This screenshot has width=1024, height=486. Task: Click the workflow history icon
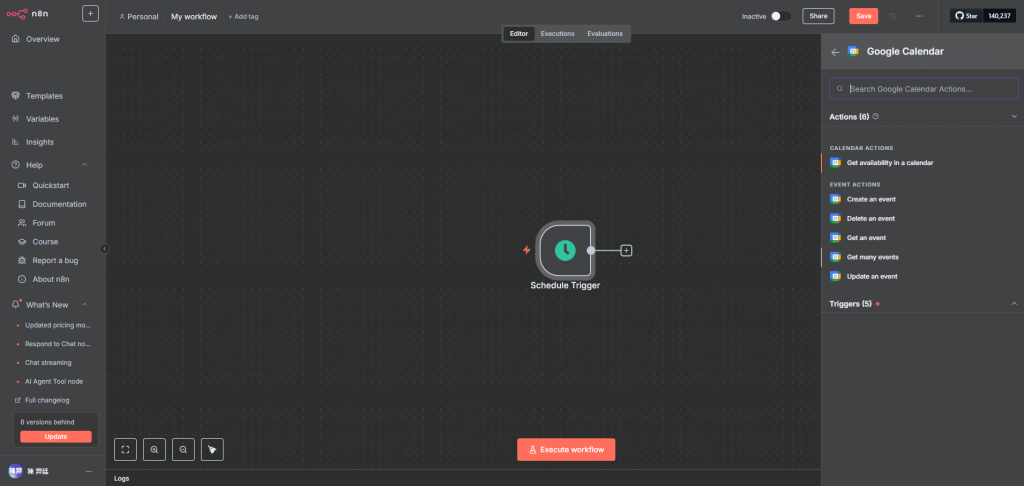coord(893,16)
